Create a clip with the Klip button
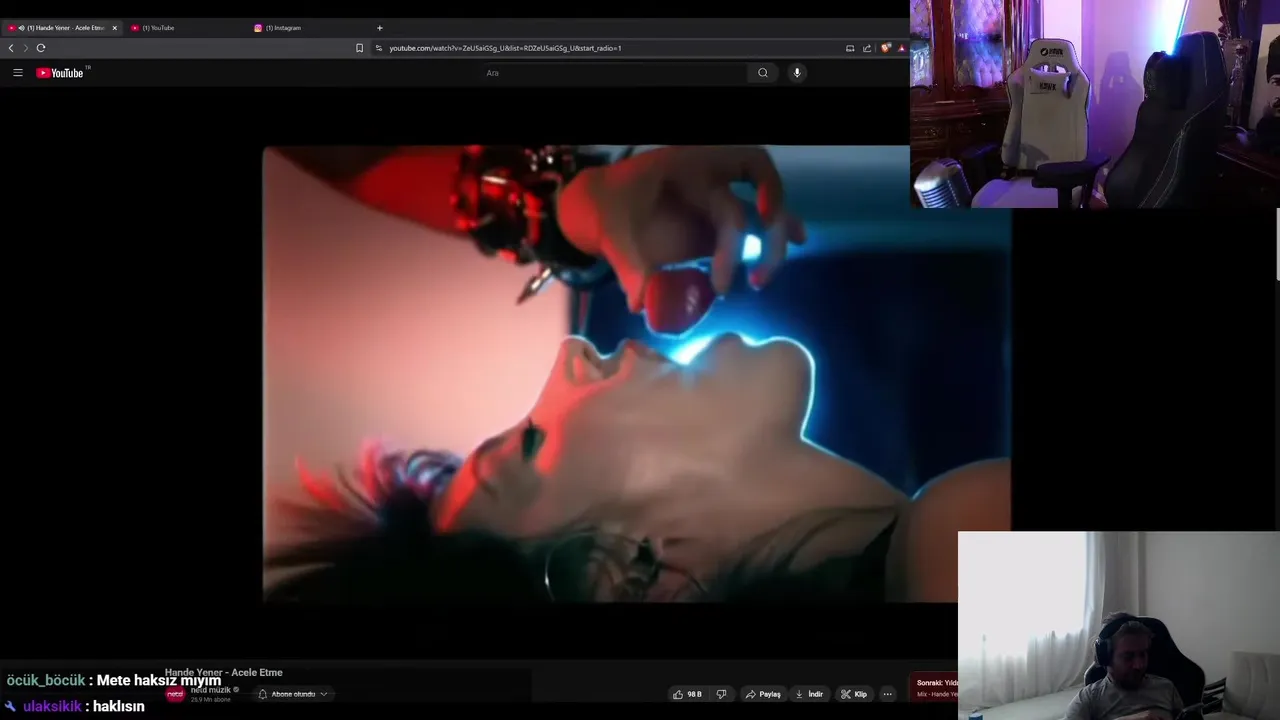Viewport: 1280px width, 720px height. pyautogui.click(x=854, y=694)
